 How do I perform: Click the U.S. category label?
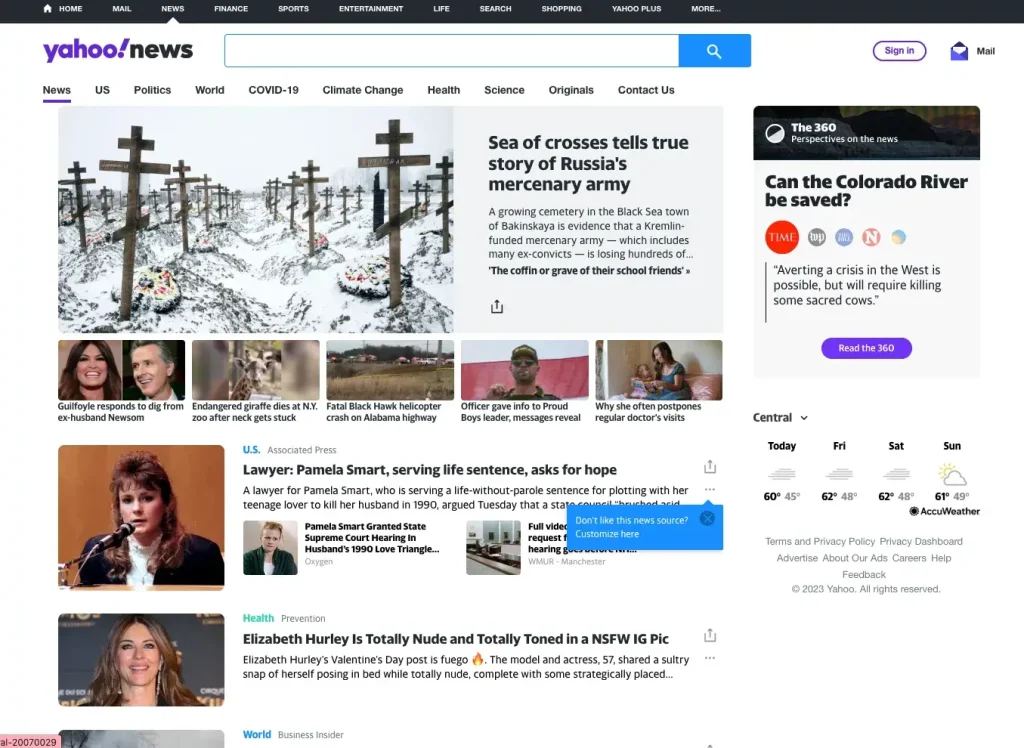point(251,449)
